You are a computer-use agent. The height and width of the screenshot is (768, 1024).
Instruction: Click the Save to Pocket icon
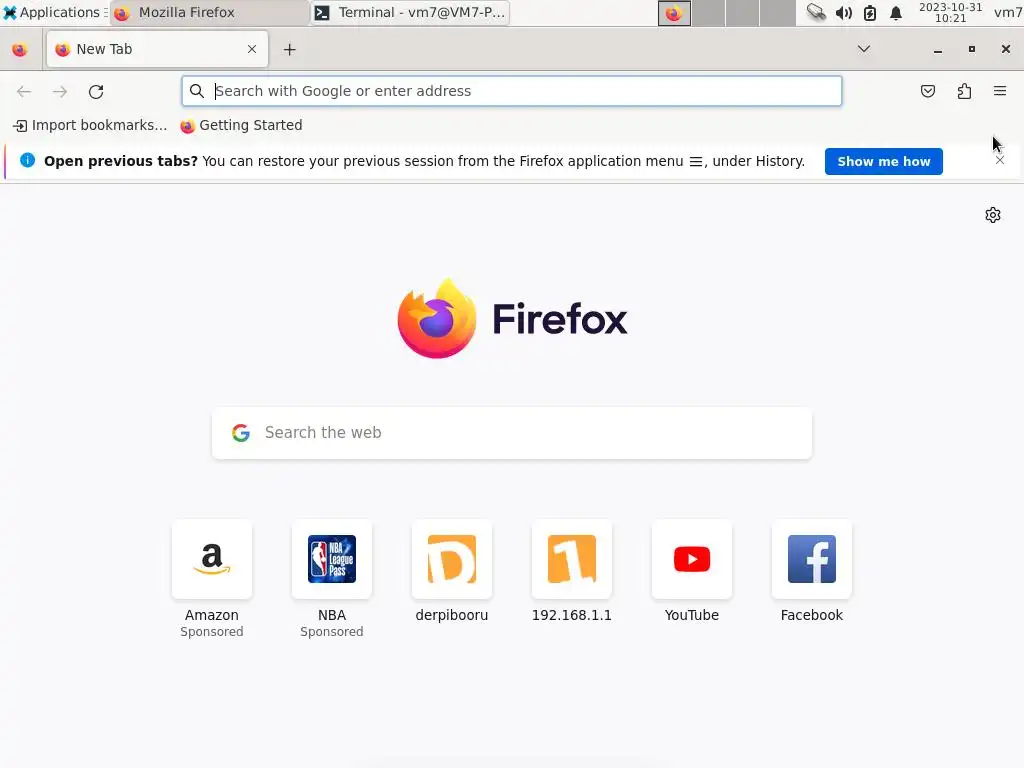coord(927,91)
